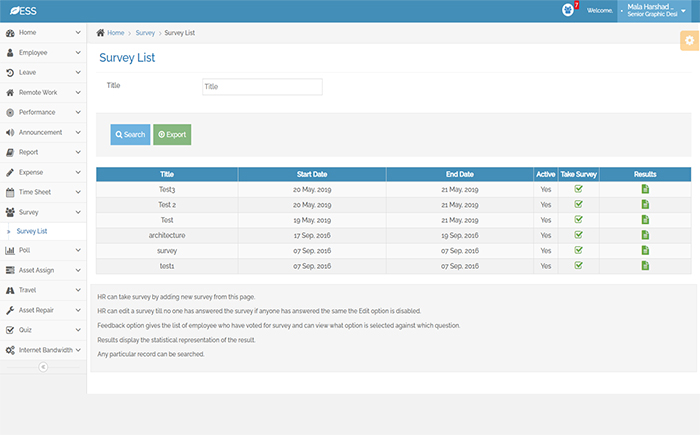
Task: Open results document for Test3 survey
Action: pyautogui.click(x=645, y=189)
